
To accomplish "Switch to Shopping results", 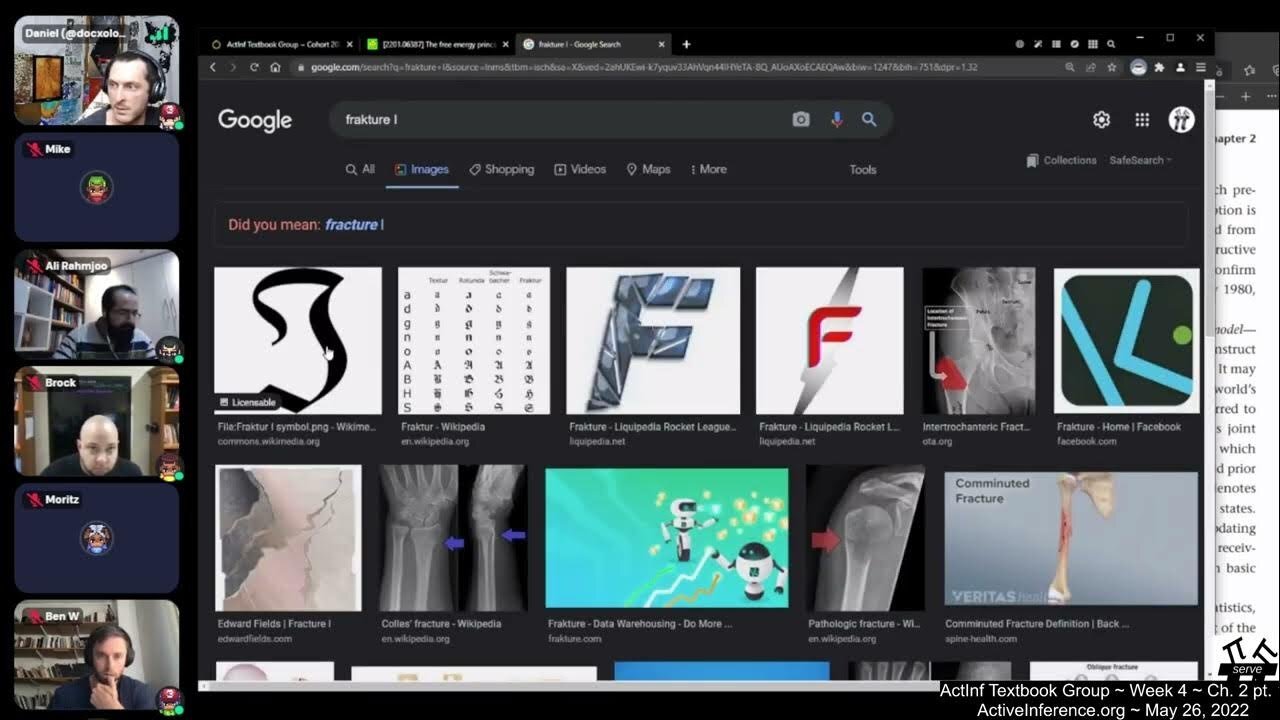I will [x=502, y=169].
